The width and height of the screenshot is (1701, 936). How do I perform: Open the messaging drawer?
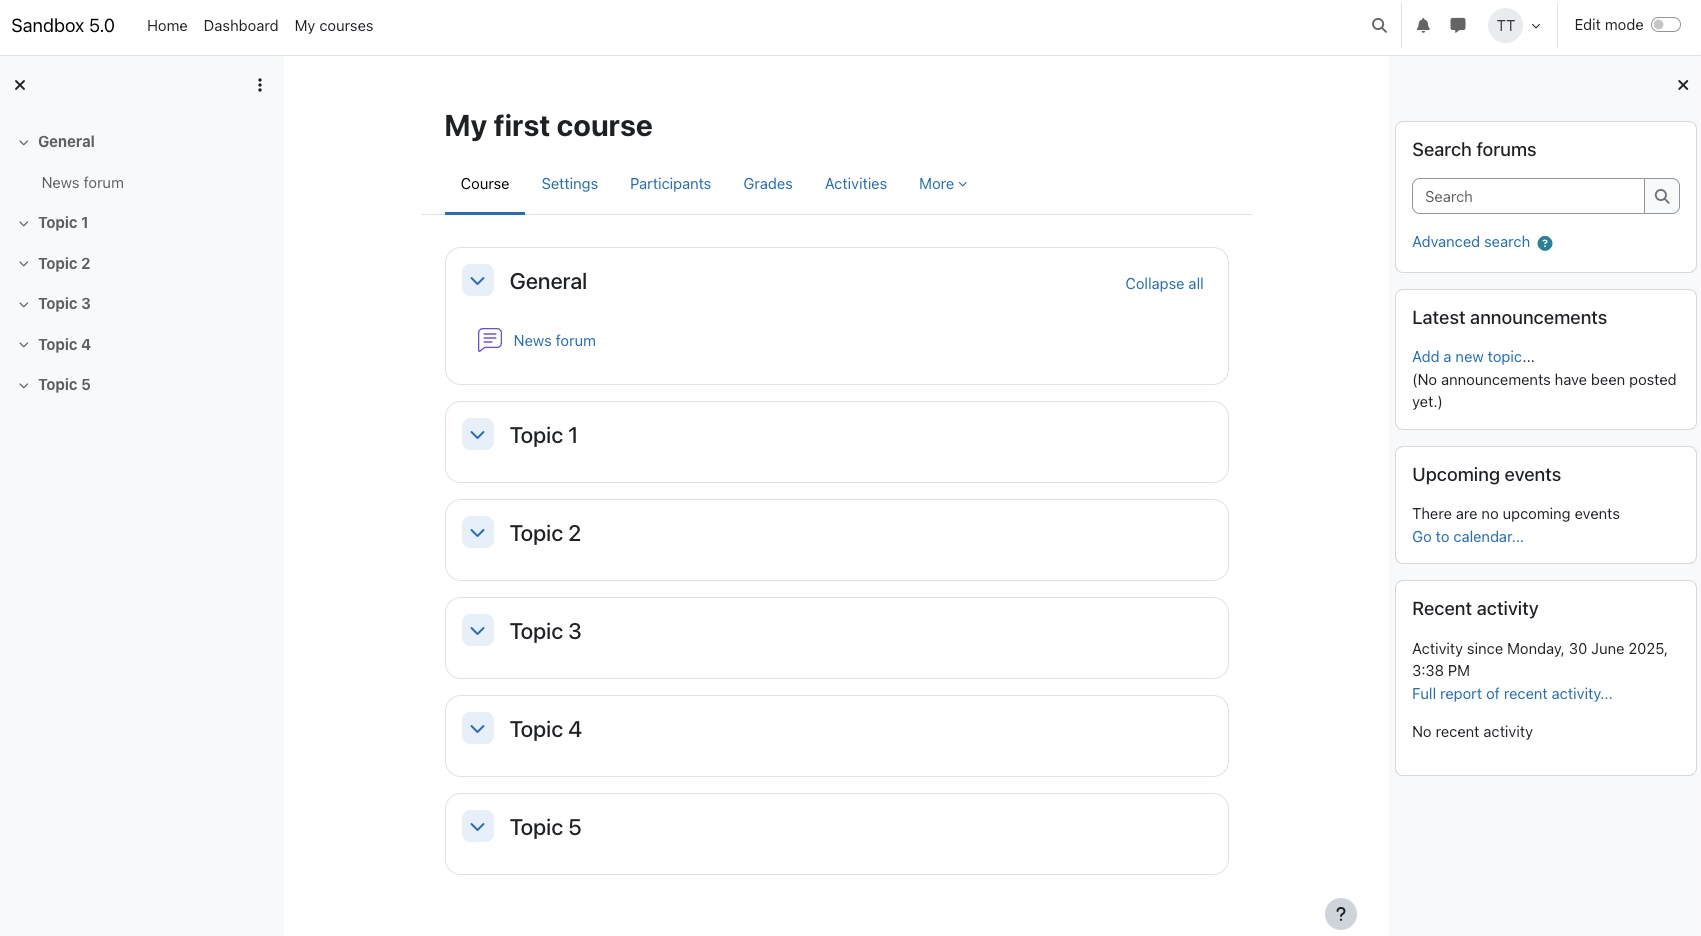1457,25
